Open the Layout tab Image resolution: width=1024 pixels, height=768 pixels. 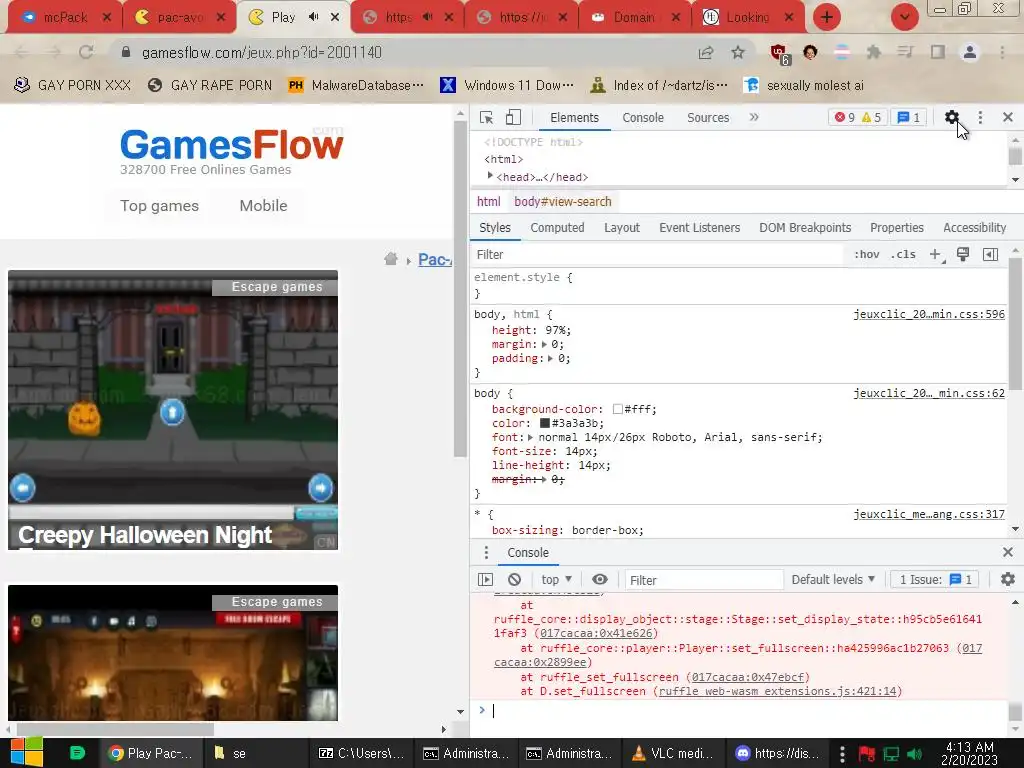622,227
